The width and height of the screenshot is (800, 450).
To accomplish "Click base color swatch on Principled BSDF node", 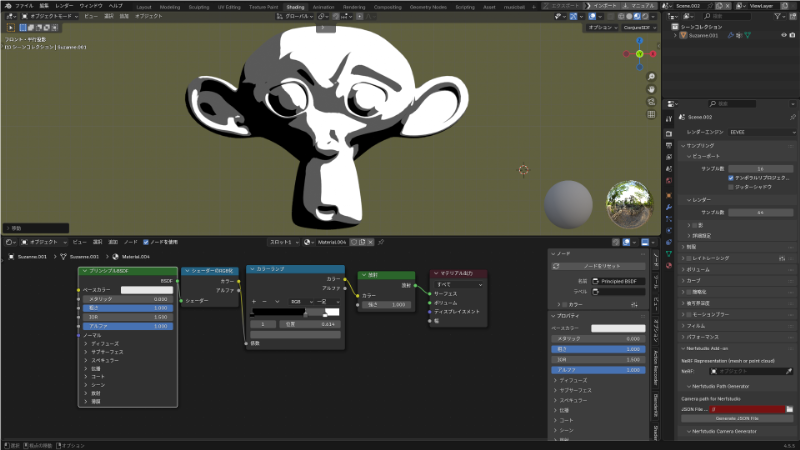I will 147,290.
